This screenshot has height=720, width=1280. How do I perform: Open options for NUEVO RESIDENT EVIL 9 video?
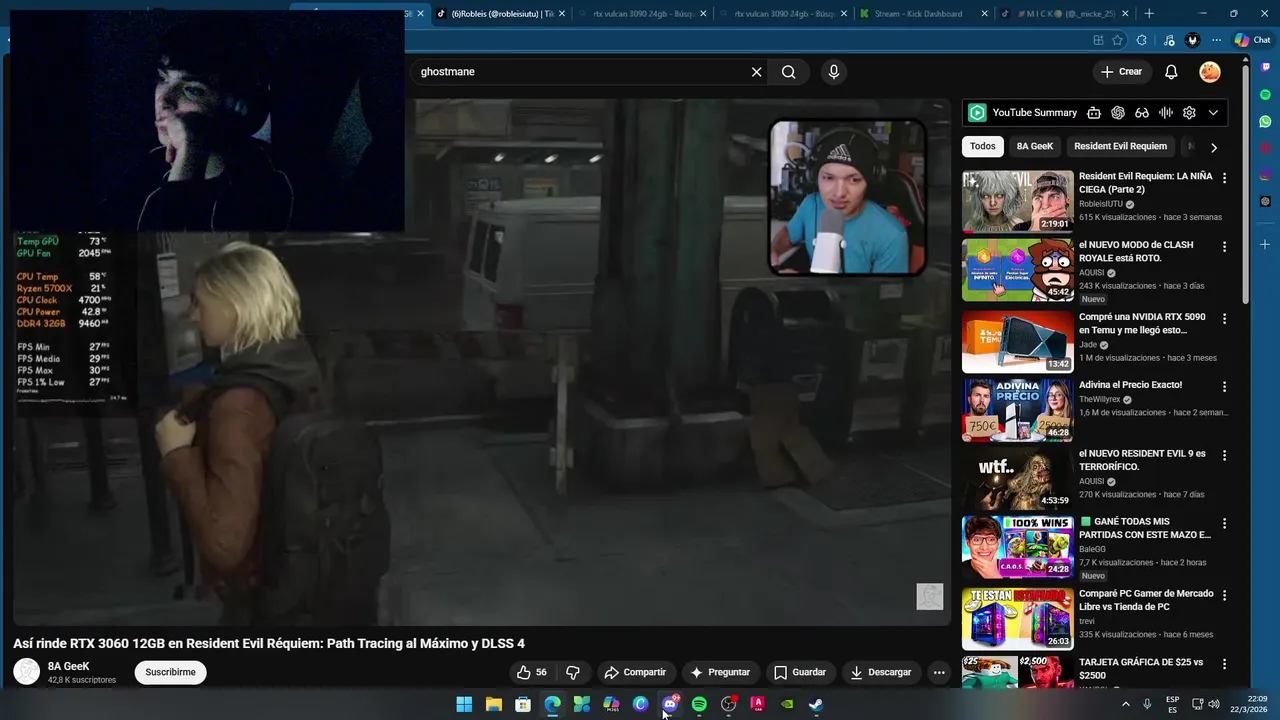coord(1224,455)
